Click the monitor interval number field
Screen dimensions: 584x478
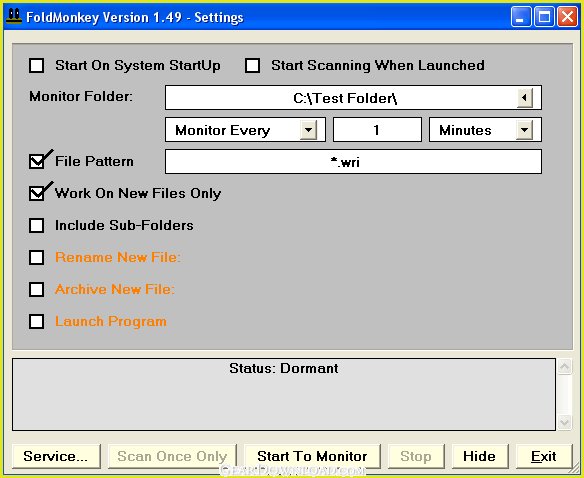pos(377,130)
